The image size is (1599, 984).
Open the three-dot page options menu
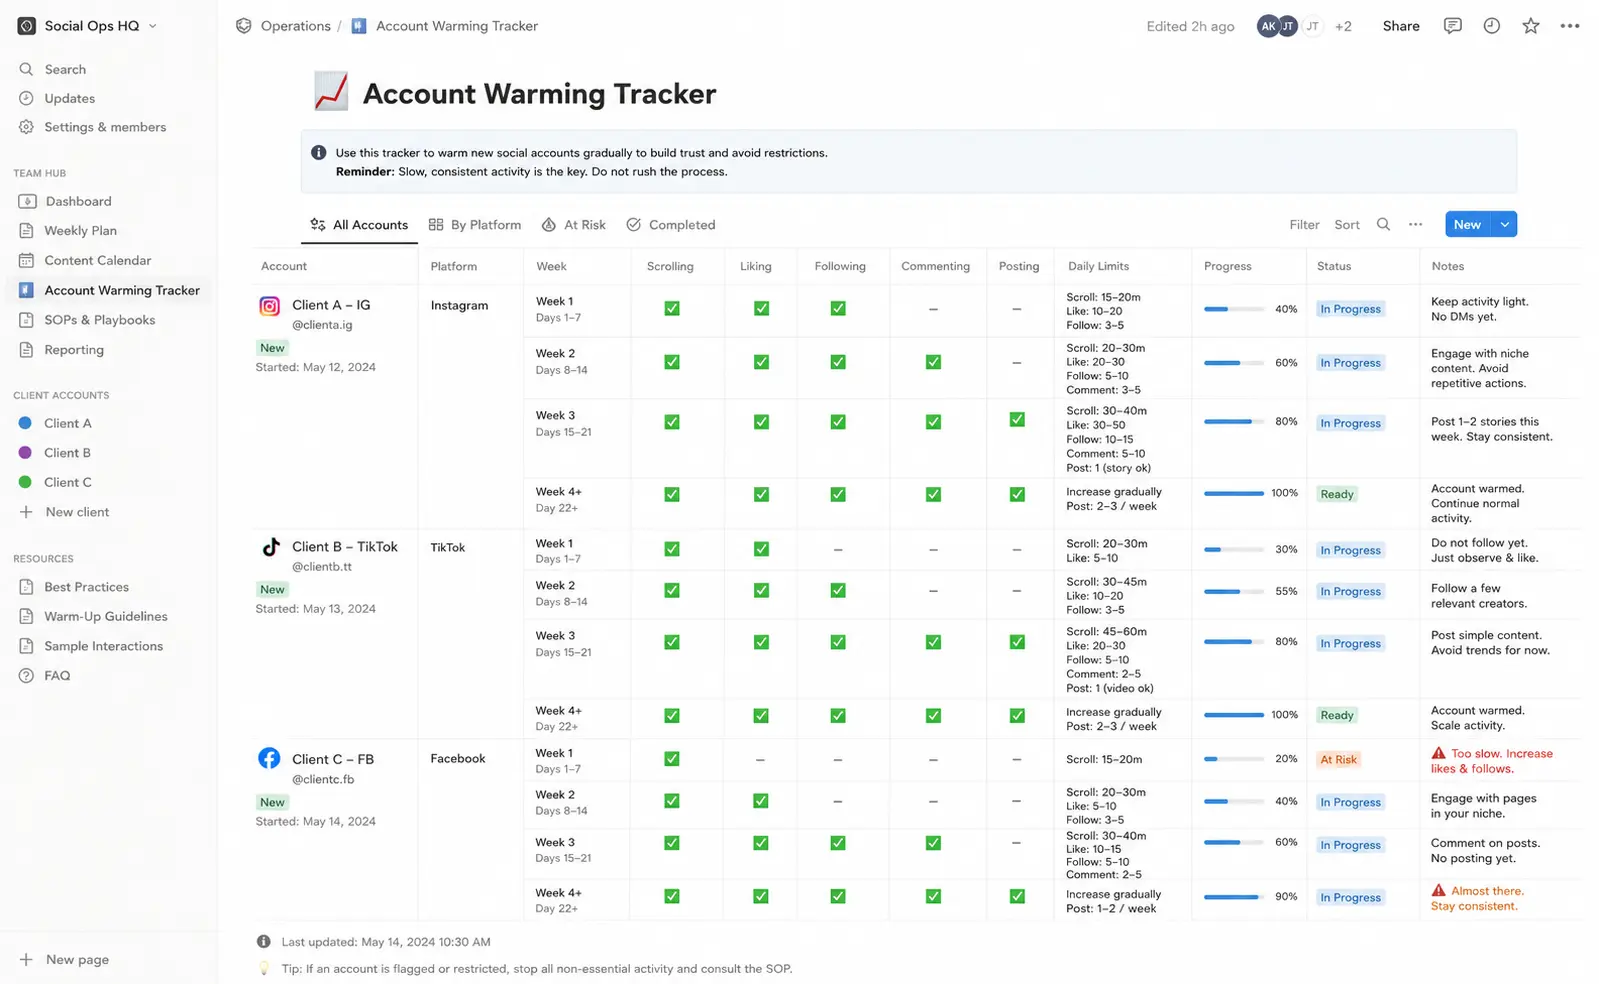point(1570,26)
